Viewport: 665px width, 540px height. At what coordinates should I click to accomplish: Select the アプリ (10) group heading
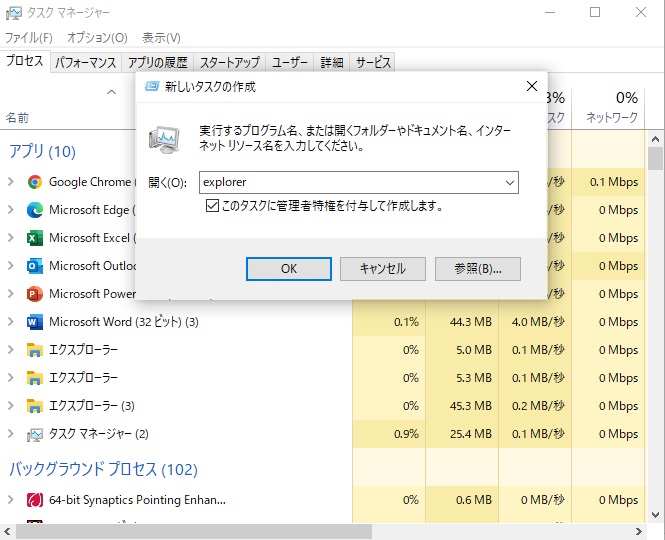coord(42,151)
